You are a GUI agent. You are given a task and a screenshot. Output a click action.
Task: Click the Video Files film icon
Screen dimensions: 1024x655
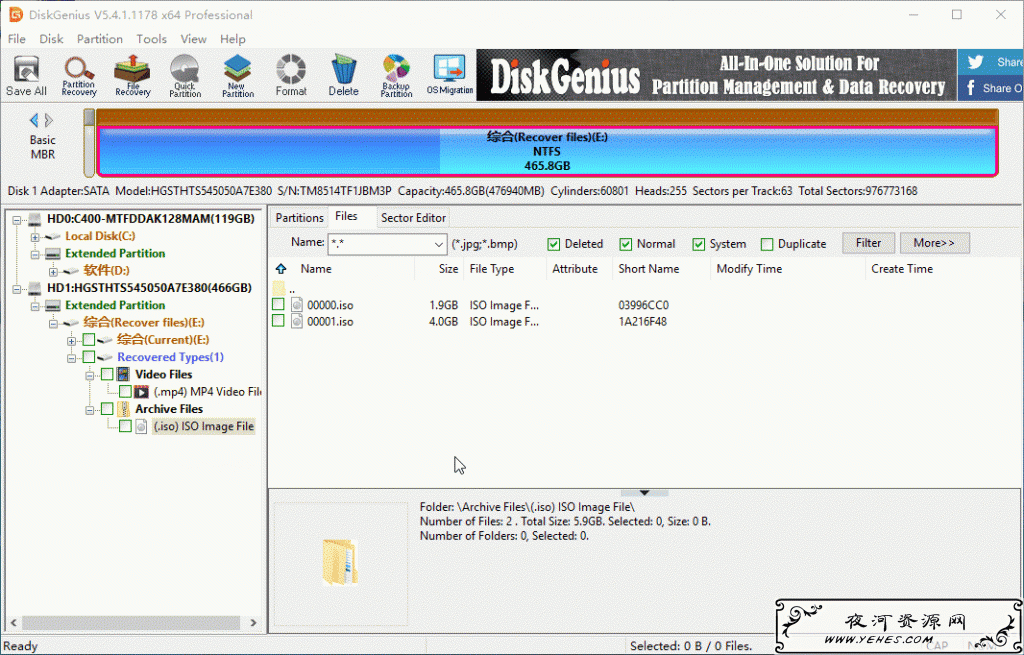coord(123,374)
